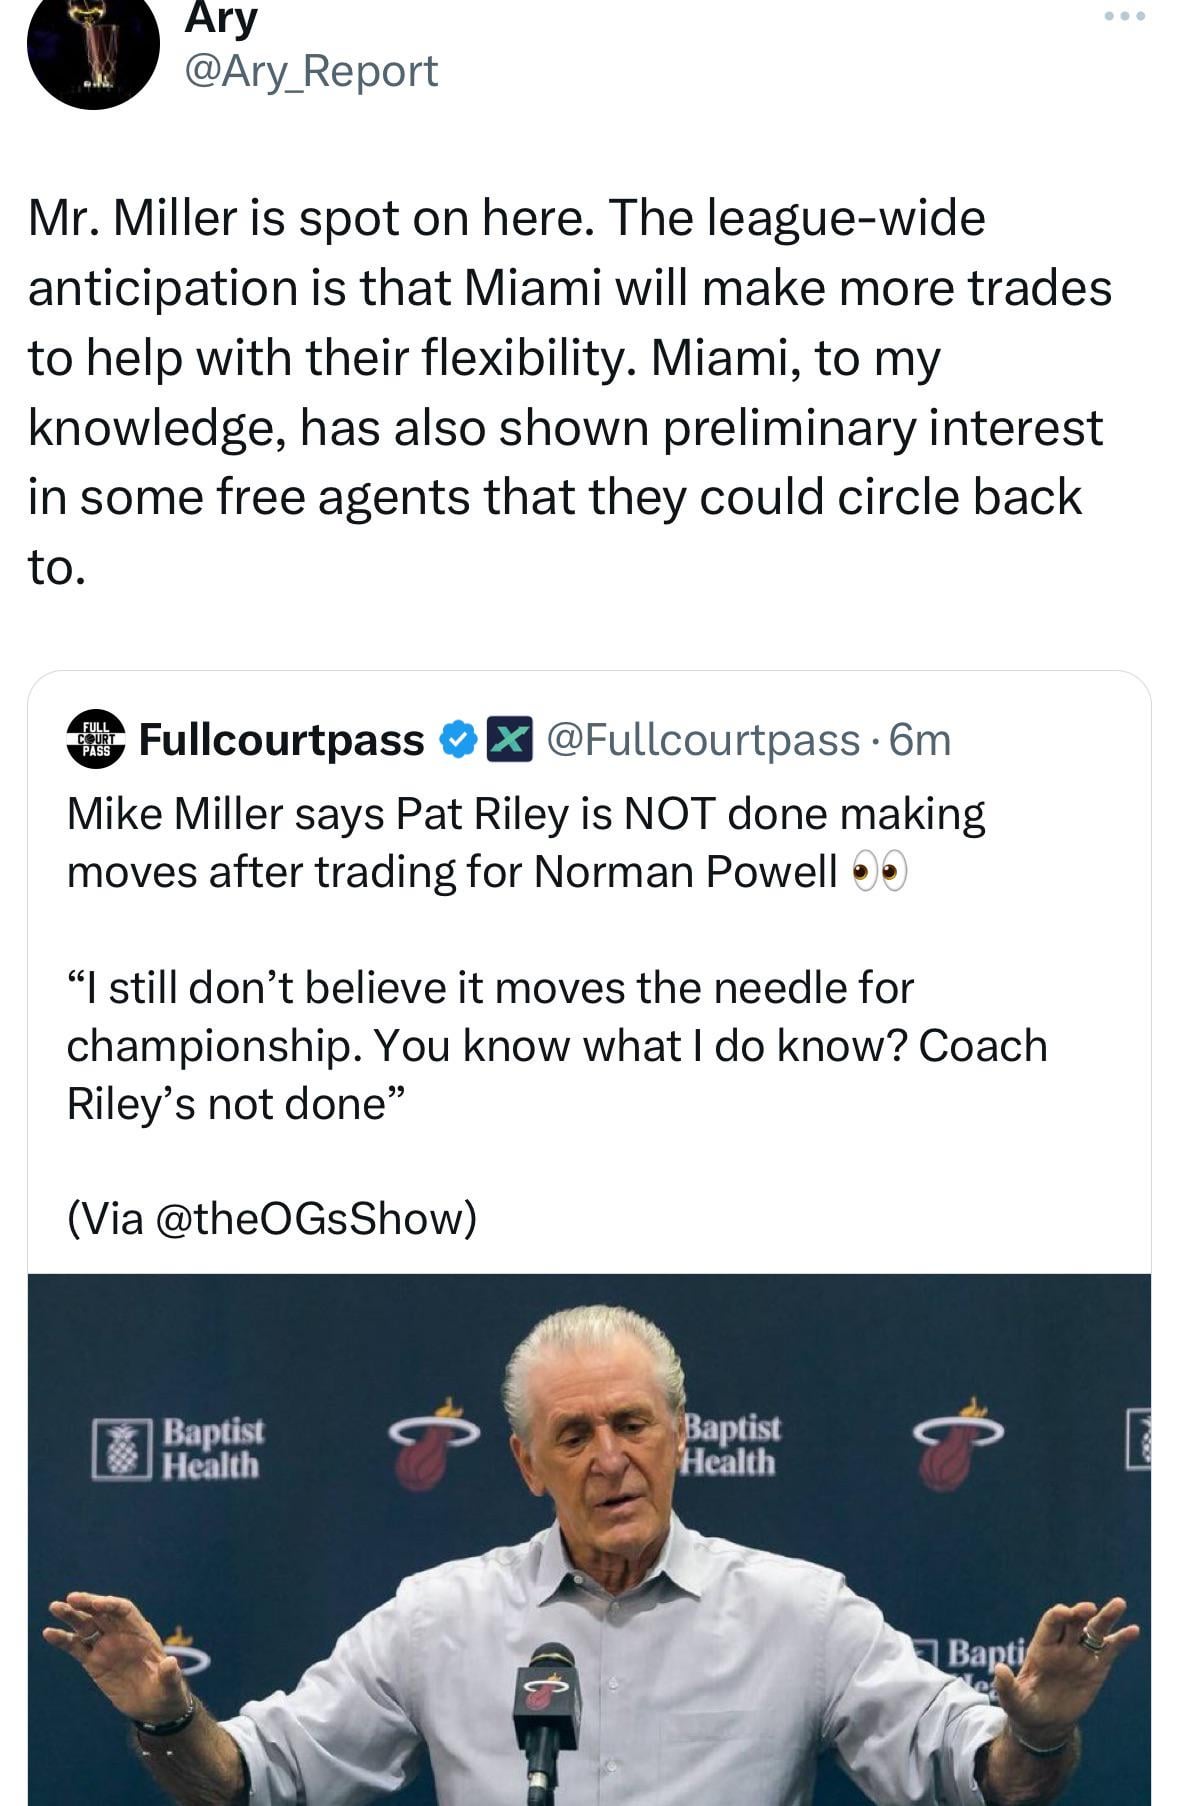1179x1806 pixels.
Task: Open quoted post headline about Mike Miller
Action: click(525, 843)
